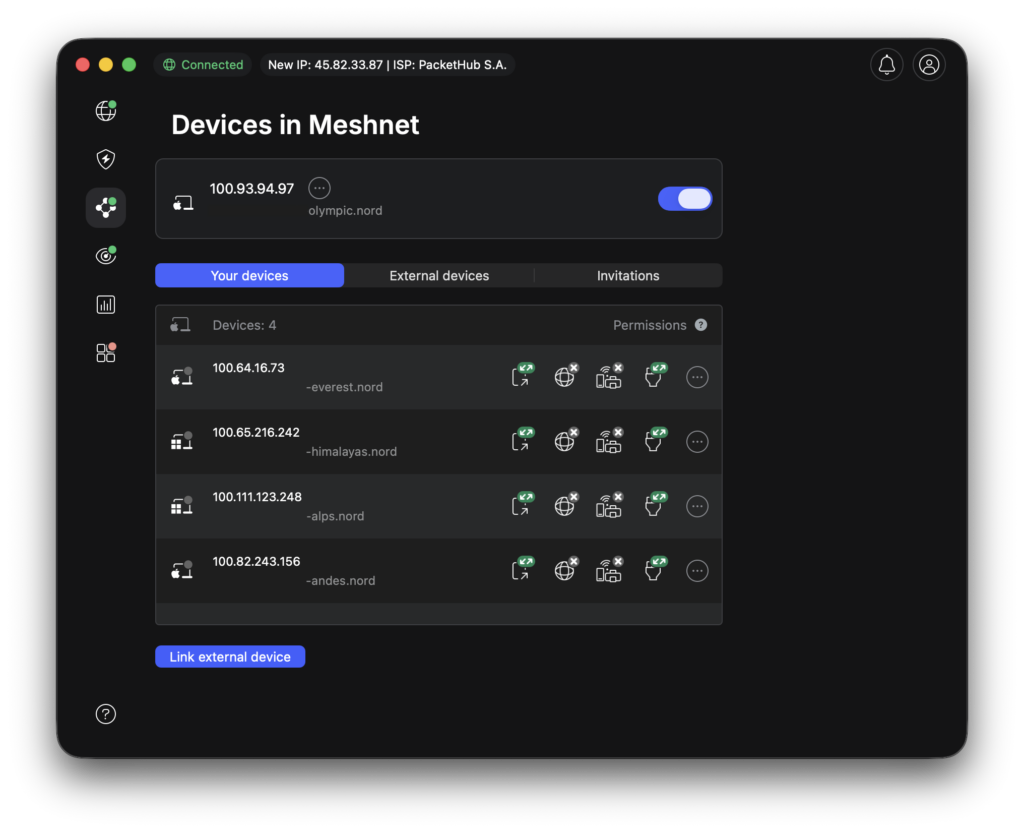Click the olympic.nord hostname
The image size is (1024, 833).
tap(345, 211)
